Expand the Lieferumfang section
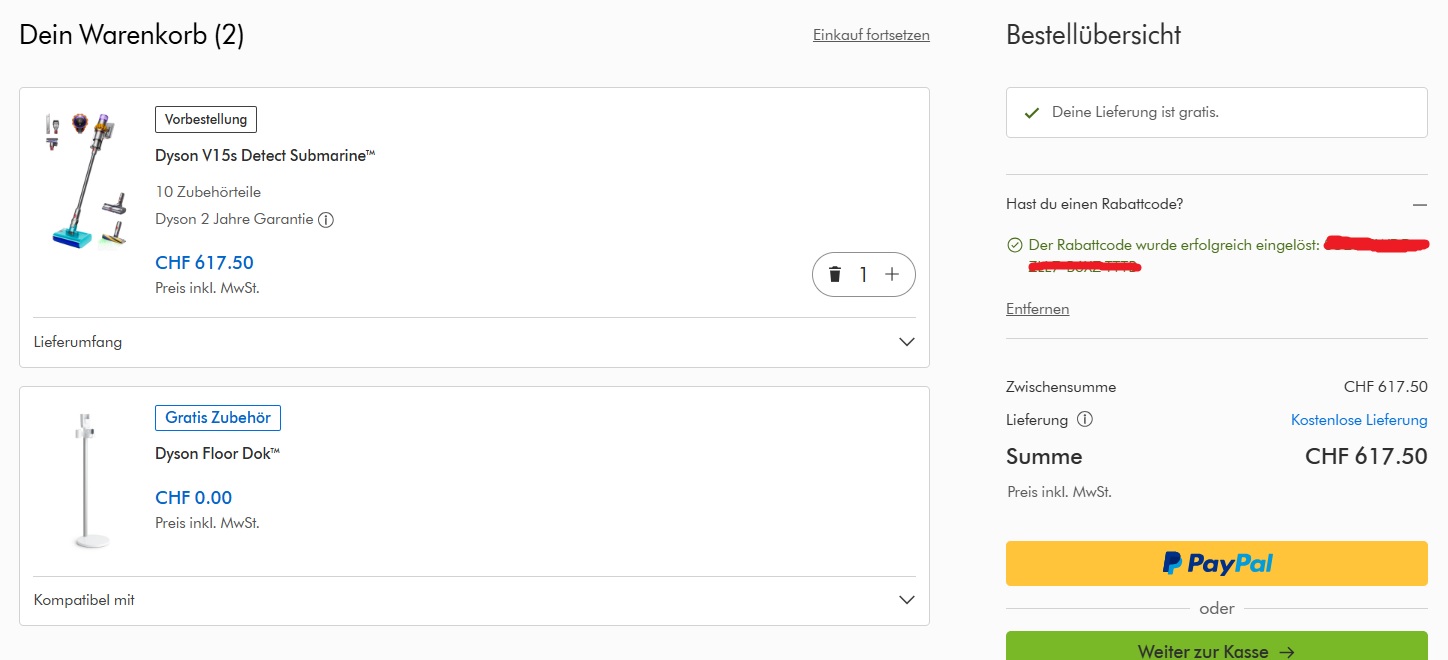The width and height of the screenshot is (1448, 660). point(906,342)
